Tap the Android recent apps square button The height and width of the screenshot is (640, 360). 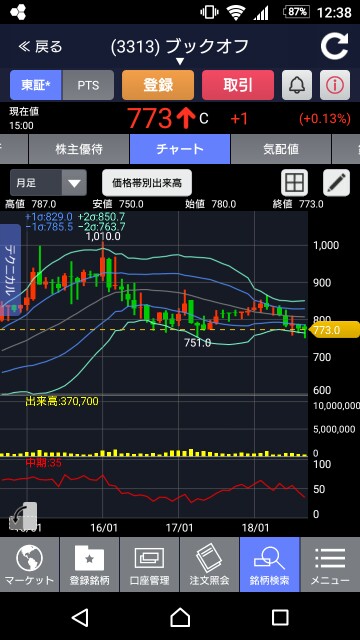[280, 617]
